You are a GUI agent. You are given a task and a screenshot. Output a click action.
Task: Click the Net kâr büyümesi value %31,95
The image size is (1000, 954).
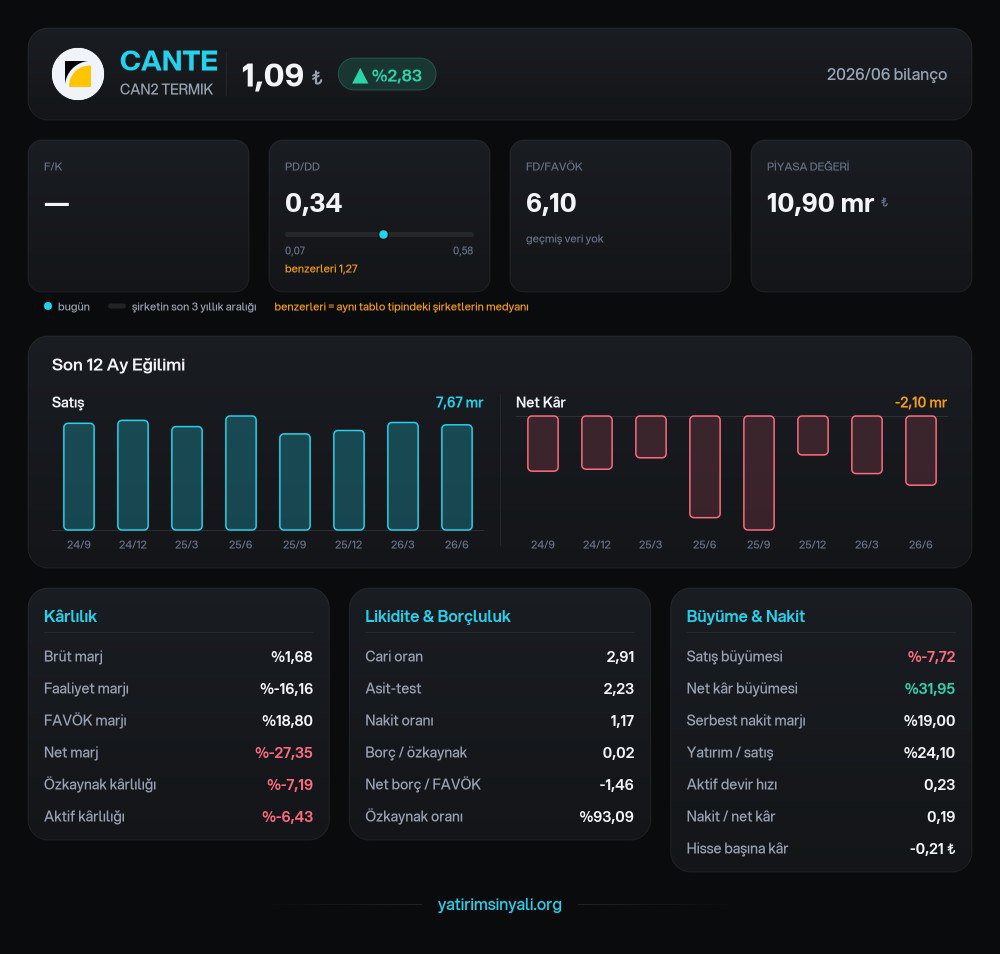pyautogui.click(x=930, y=688)
